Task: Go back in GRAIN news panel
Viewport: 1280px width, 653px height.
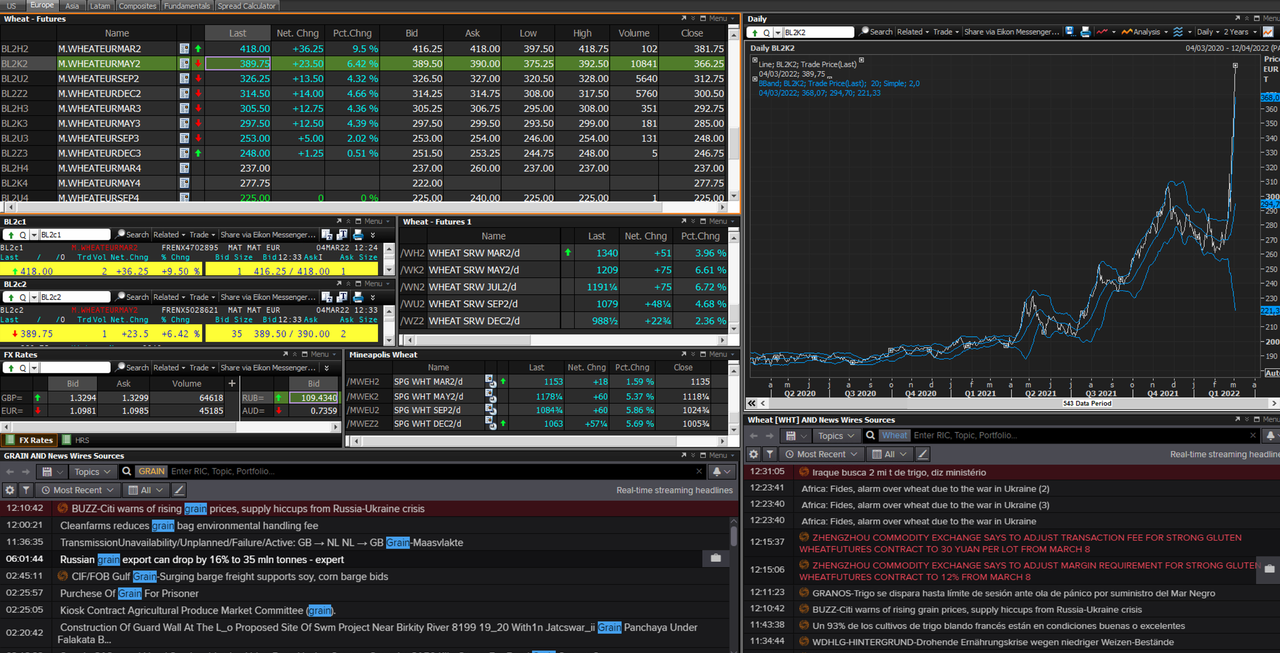Action: (9, 471)
